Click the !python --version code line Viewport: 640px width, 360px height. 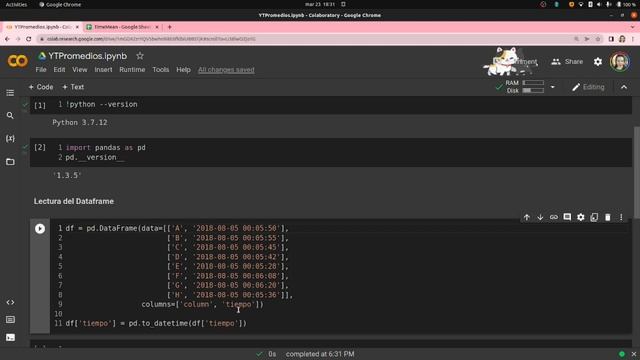point(102,104)
